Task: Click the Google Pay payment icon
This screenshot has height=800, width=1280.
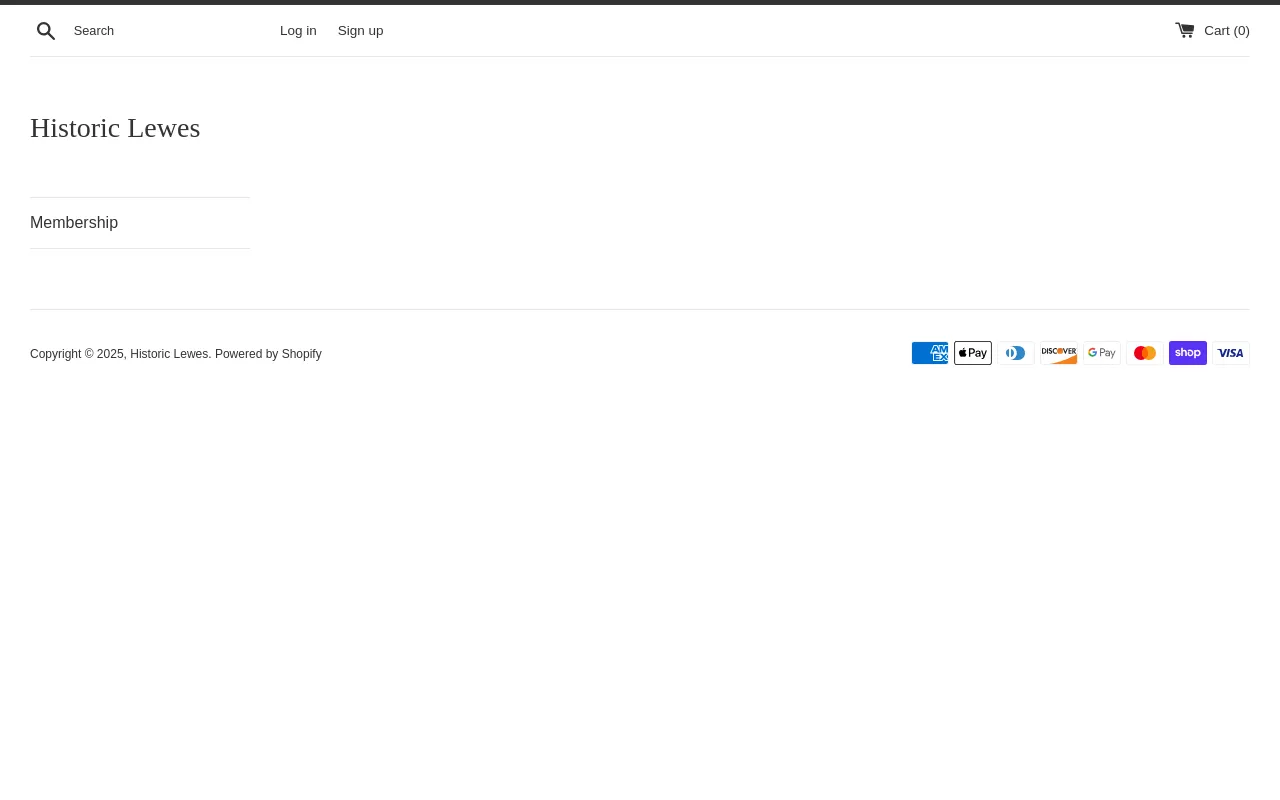Action: pos(1102,353)
